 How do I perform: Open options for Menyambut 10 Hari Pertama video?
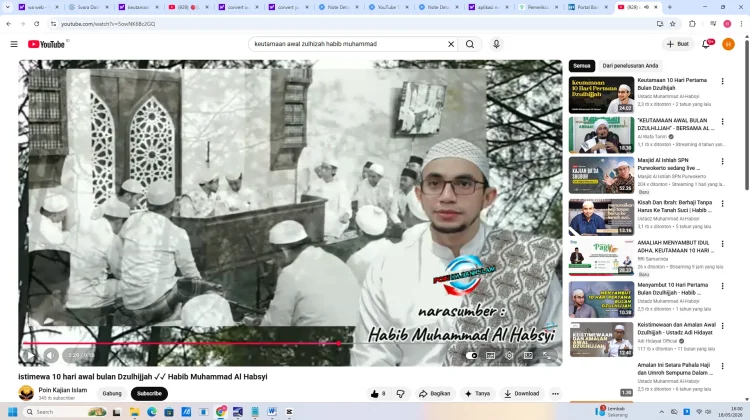(722, 286)
